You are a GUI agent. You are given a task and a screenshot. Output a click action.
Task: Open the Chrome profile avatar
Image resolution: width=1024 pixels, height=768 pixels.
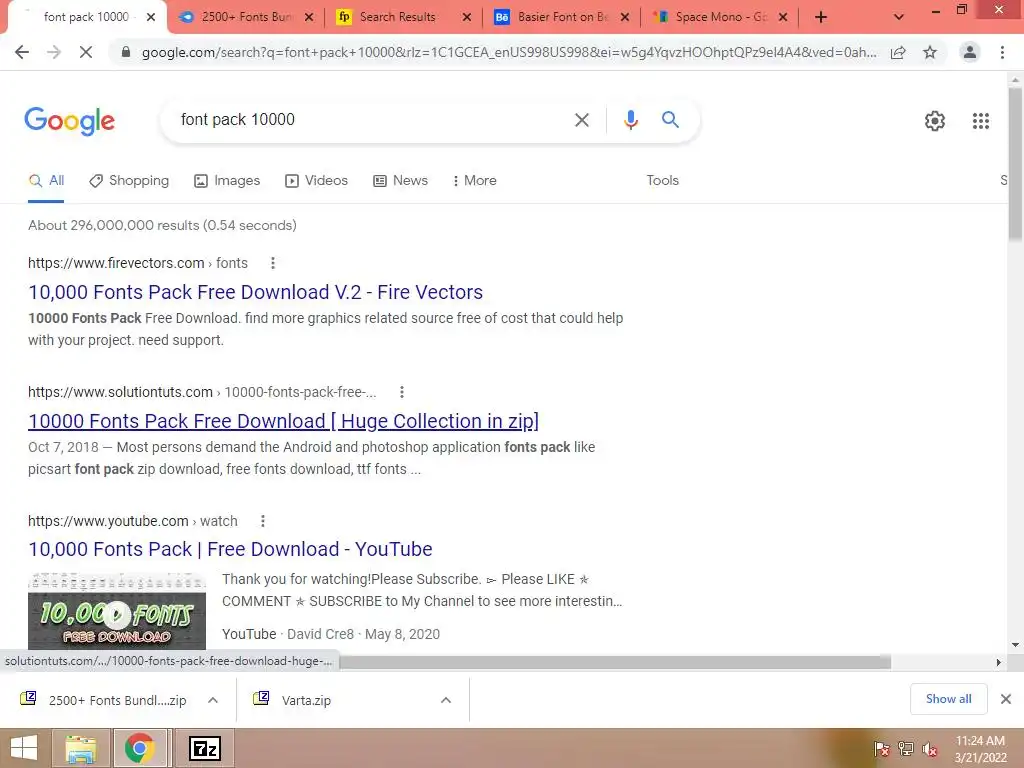tap(970, 52)
